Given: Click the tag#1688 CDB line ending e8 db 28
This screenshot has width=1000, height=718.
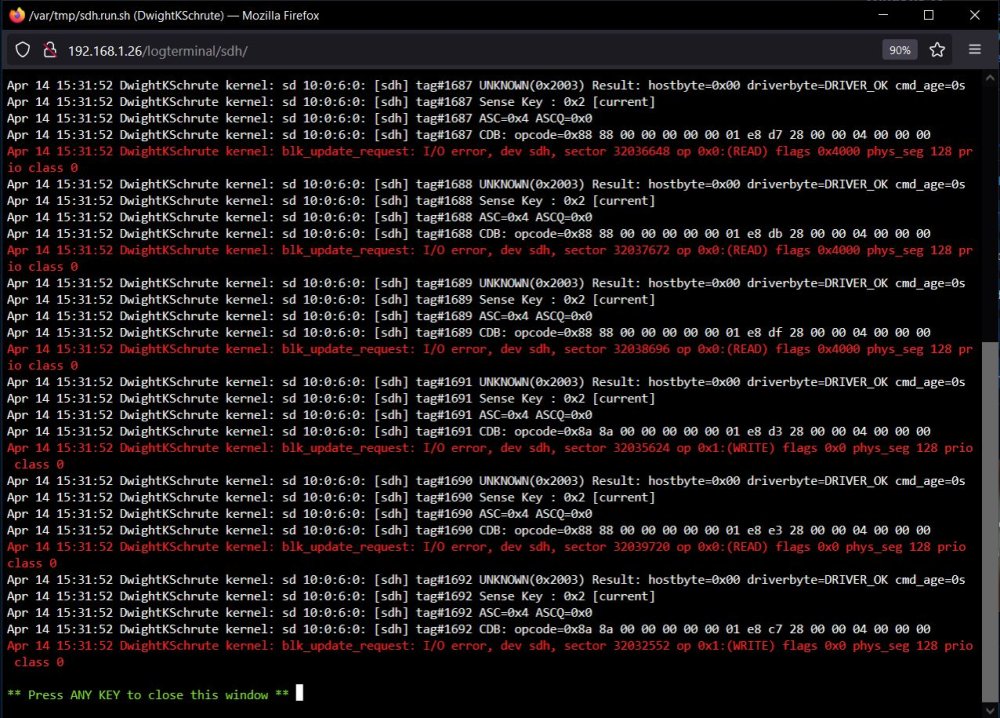Looking at the screenshot, I should coord(469,234).
